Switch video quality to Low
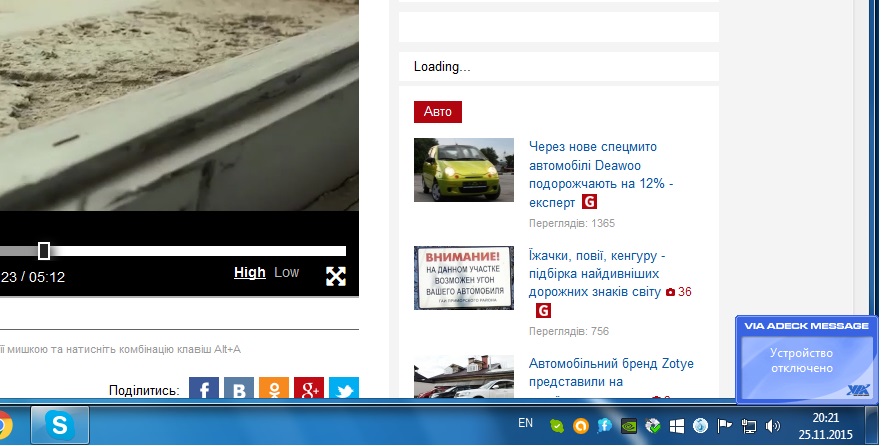Screen dimensions: 881x446 [x=286, y=272]
